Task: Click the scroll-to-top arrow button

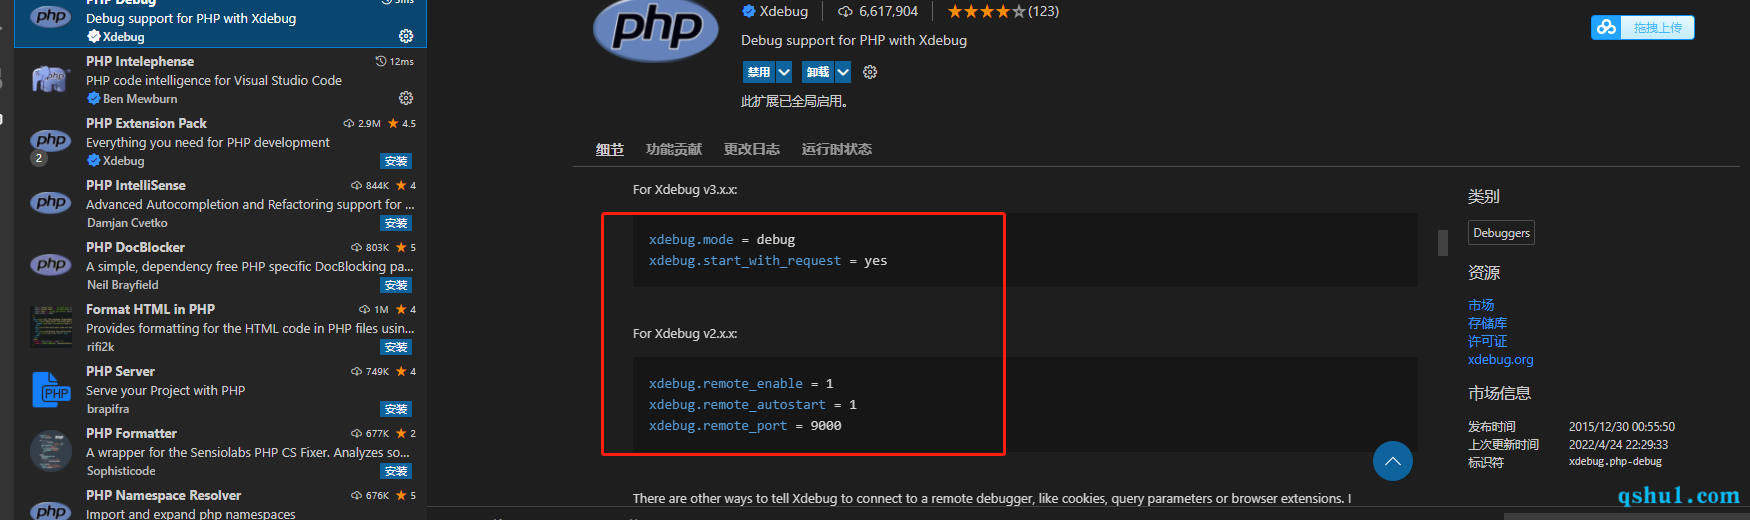Action: tap(1393, 461)
